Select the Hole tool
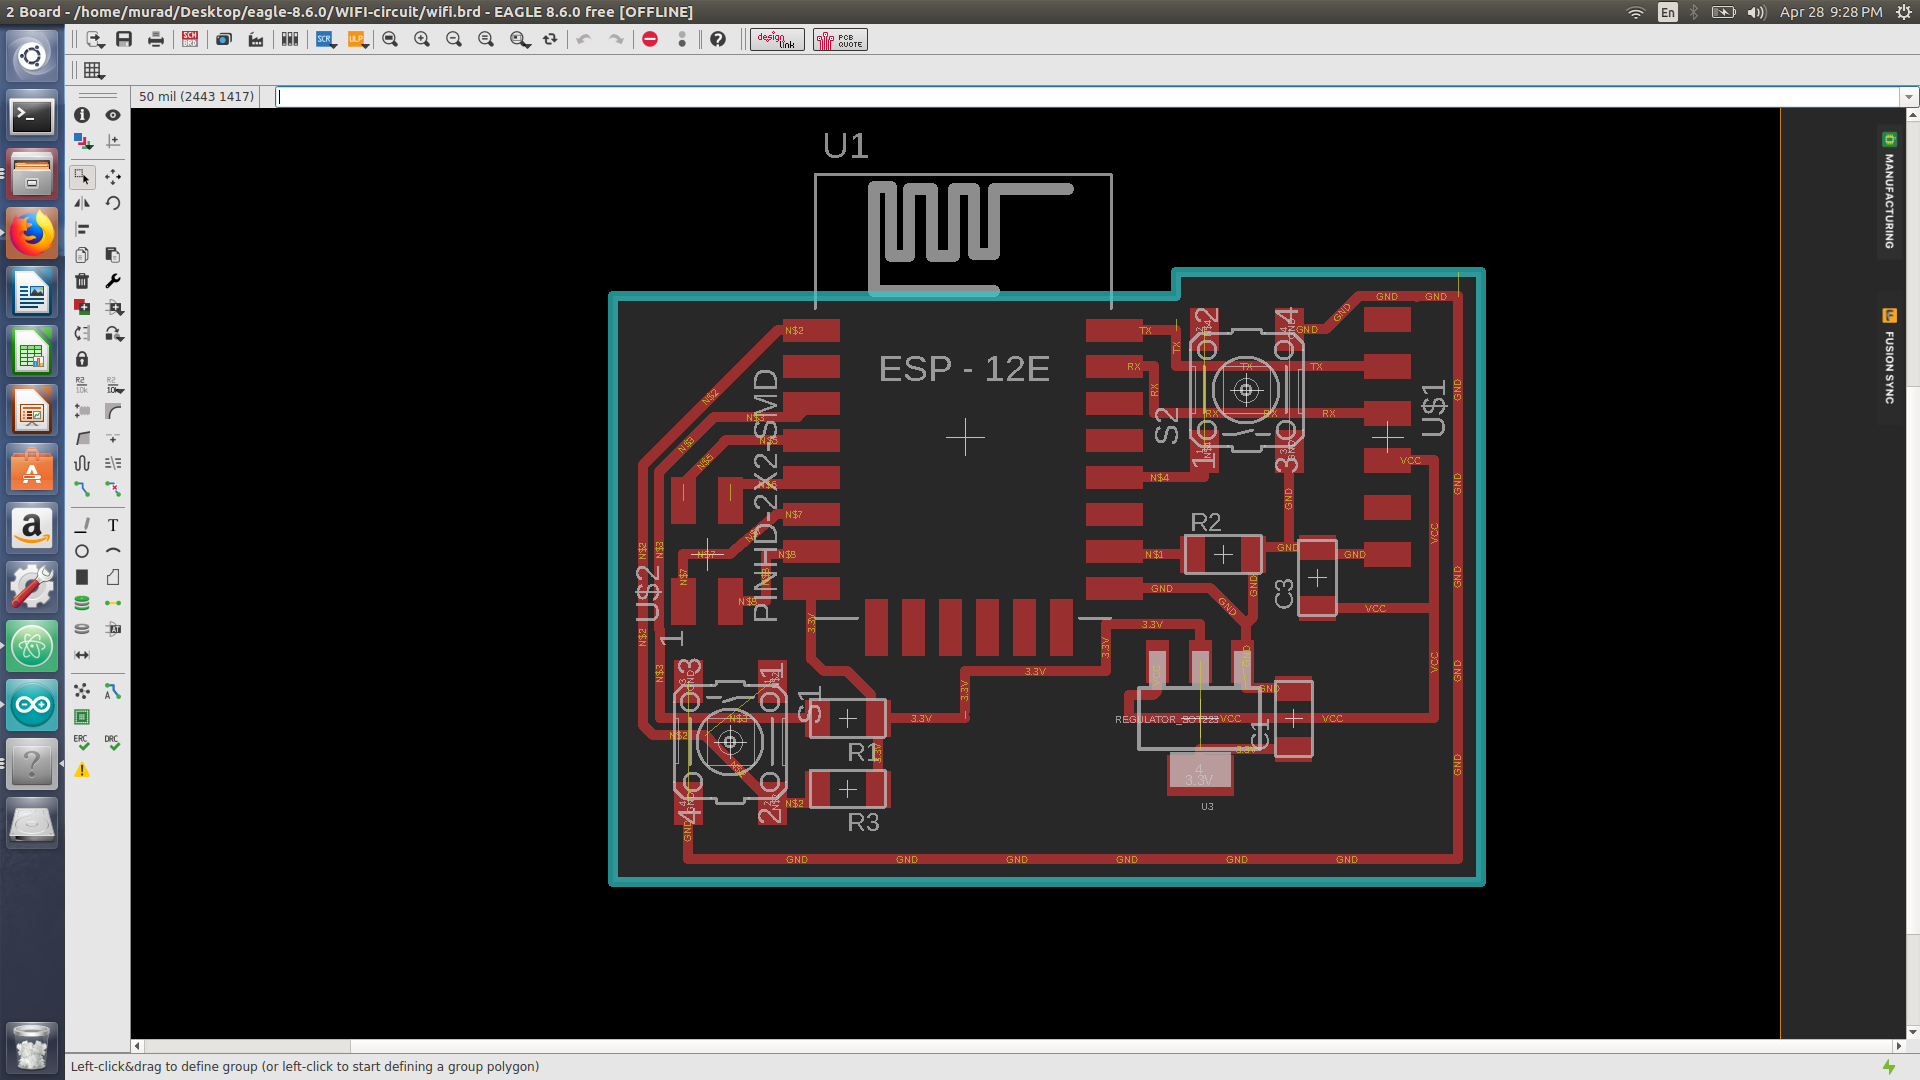Screen dimensions: 1920x1080 tap(82, 629)
